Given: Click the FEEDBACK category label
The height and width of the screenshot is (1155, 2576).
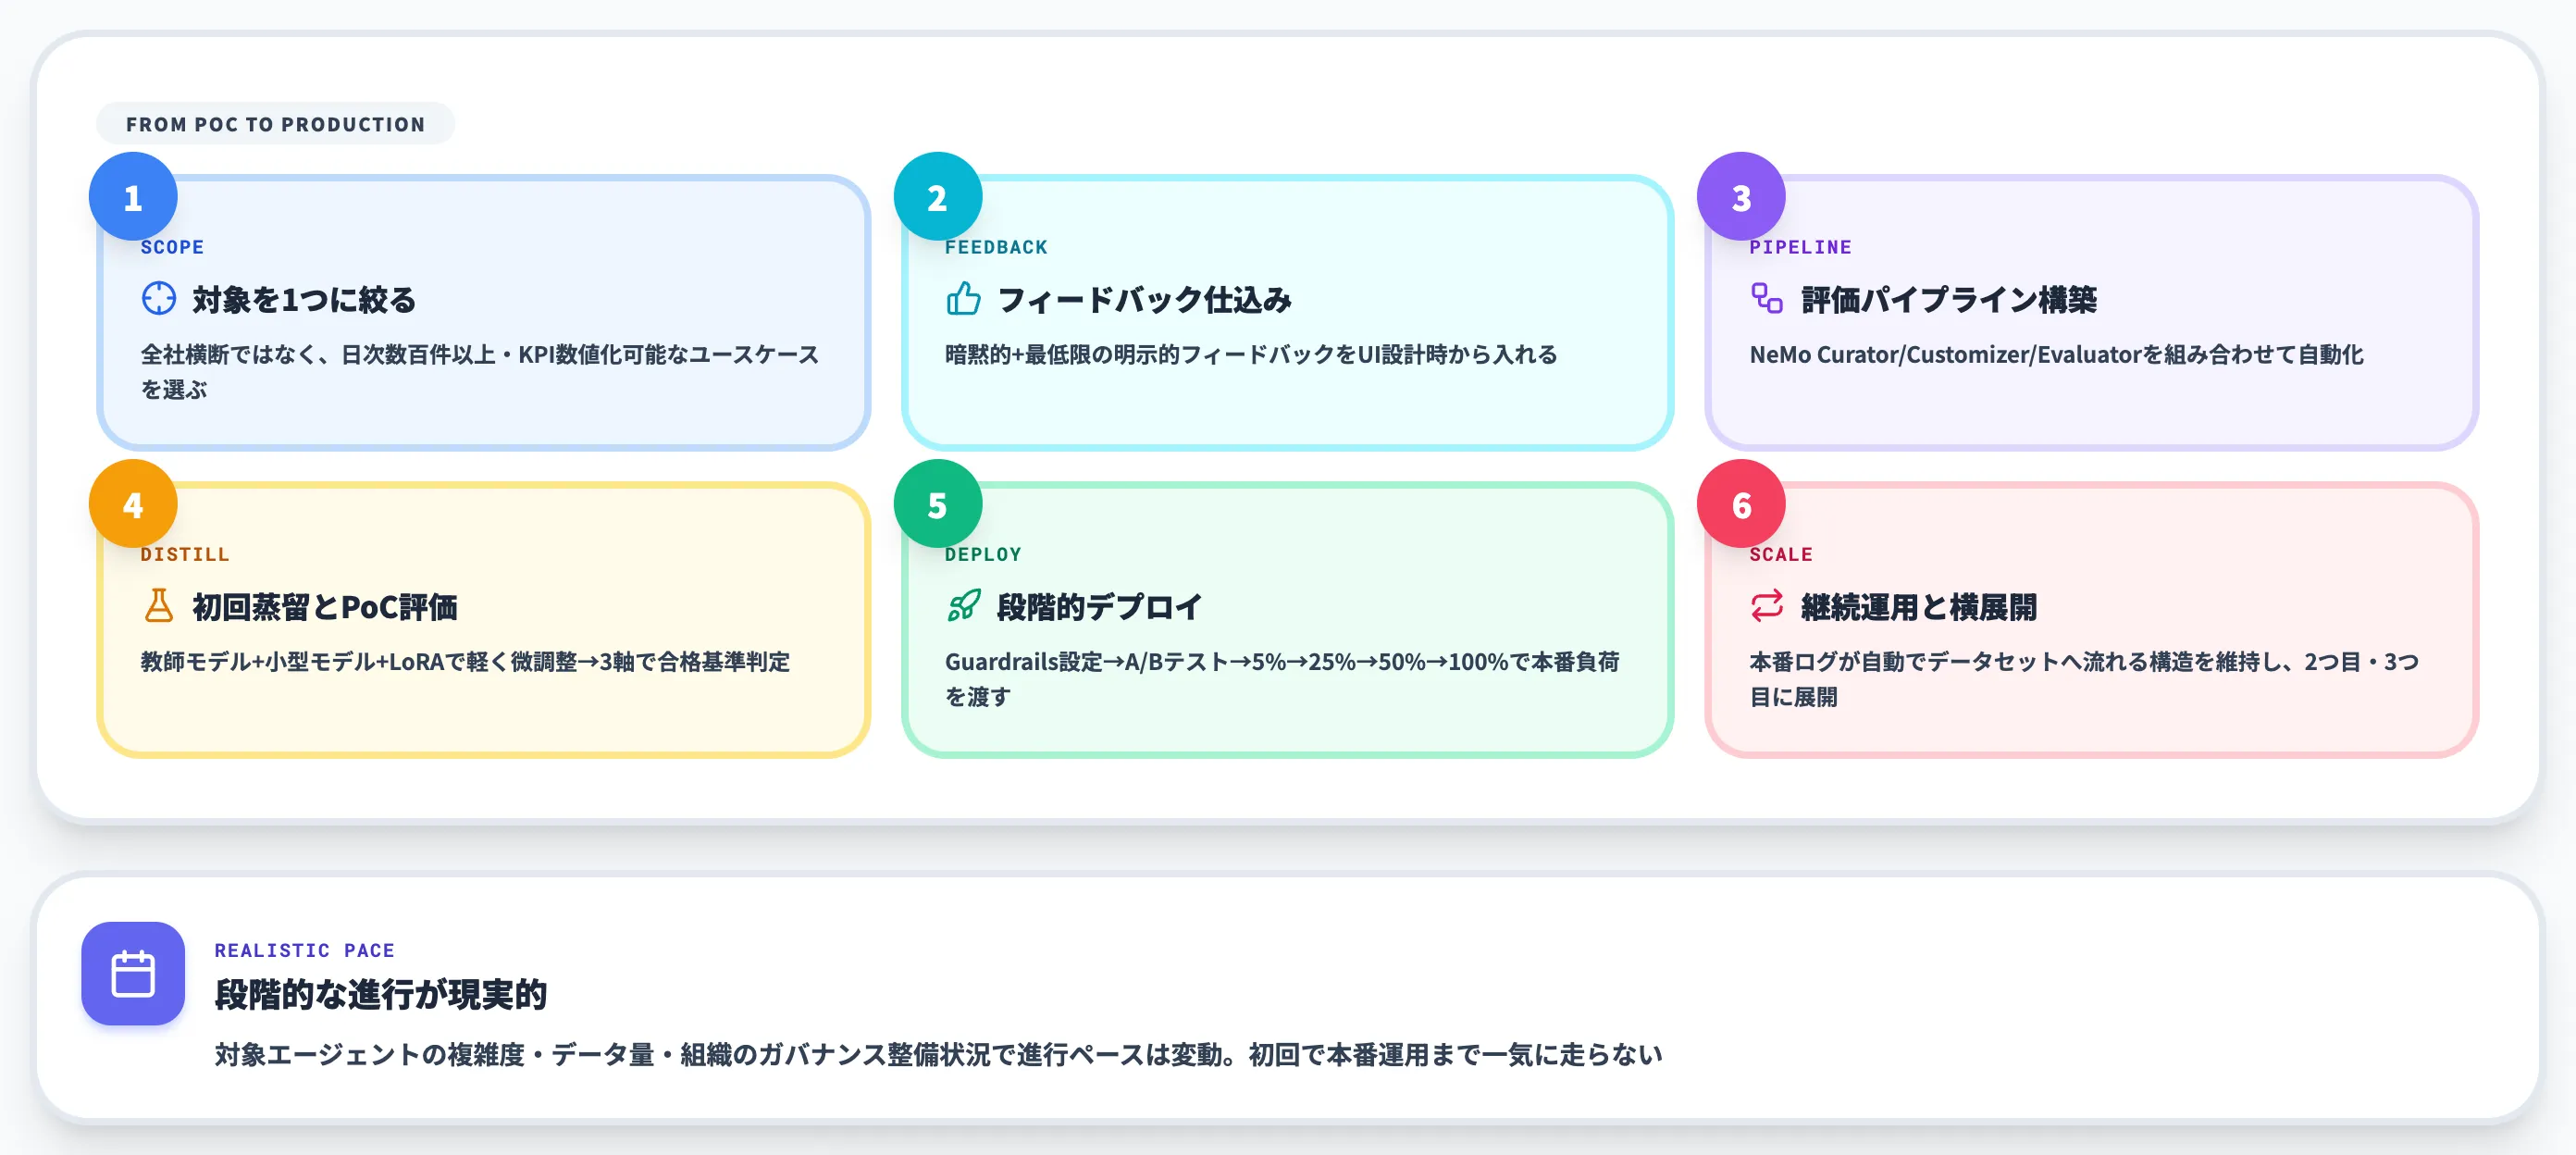Looking at the screenshot, I should [x=996, y=247].
